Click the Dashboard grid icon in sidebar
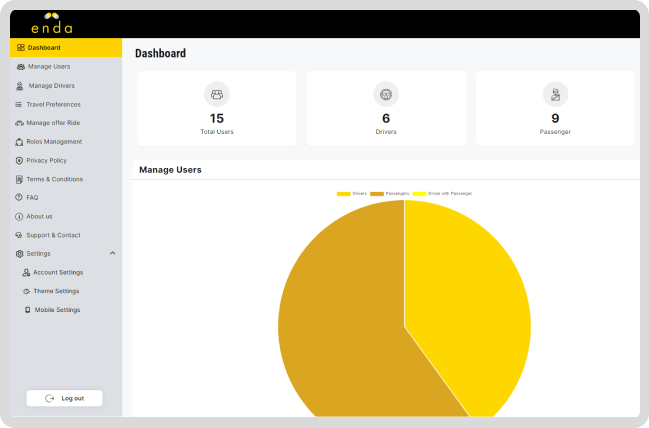Image resolution: width=649 pixels, height=428 pixels. coord(21,48)
